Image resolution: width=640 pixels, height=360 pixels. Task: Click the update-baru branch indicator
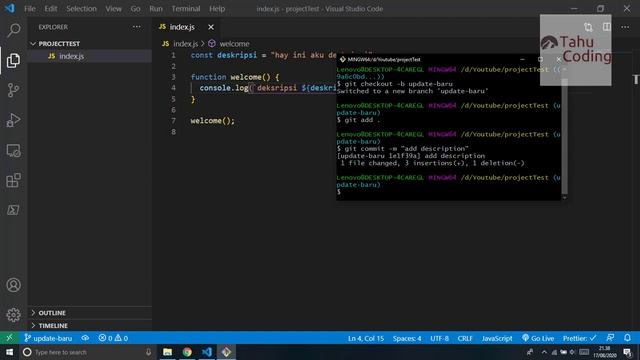48,338
